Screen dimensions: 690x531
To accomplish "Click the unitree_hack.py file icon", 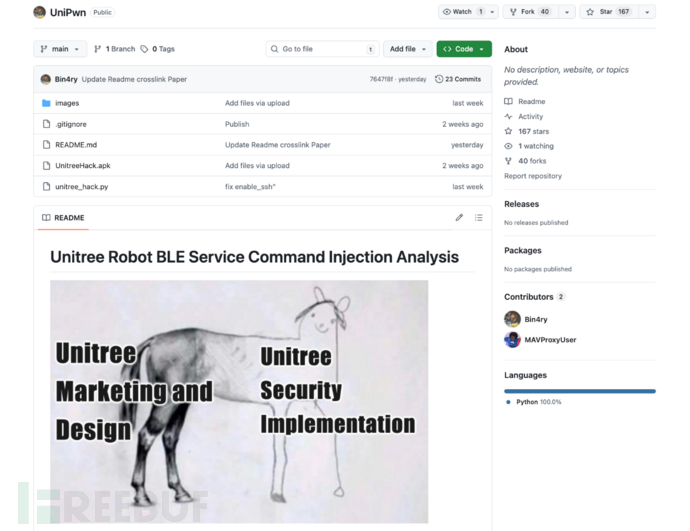I will coord(46,187).
